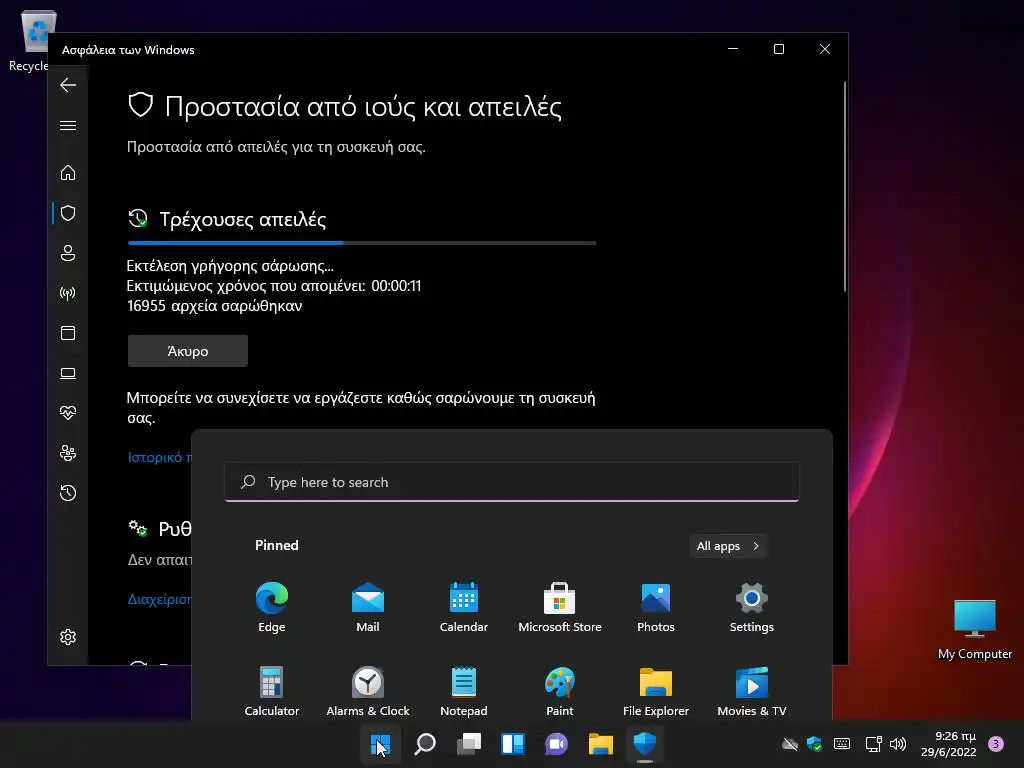Open Chat on taskbar
The height and width of the screenshot is (768, 1024).
point(556,744)
